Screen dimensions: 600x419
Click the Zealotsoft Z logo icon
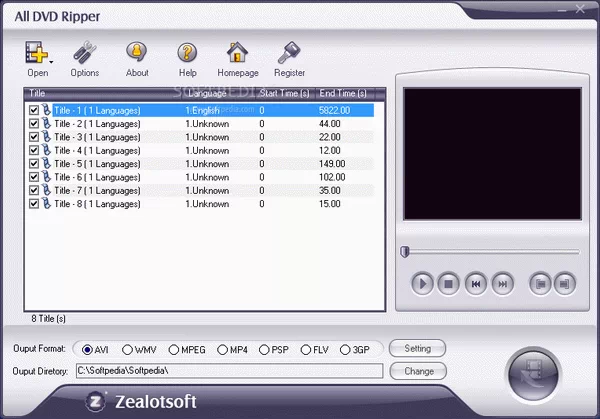96,402
